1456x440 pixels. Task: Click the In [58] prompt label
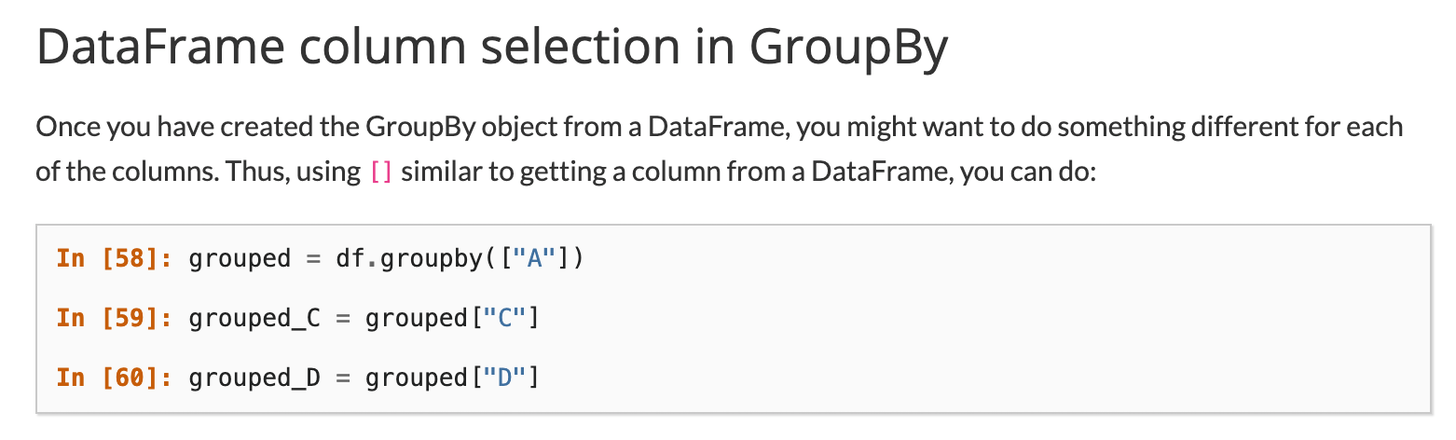click(111, 259)
